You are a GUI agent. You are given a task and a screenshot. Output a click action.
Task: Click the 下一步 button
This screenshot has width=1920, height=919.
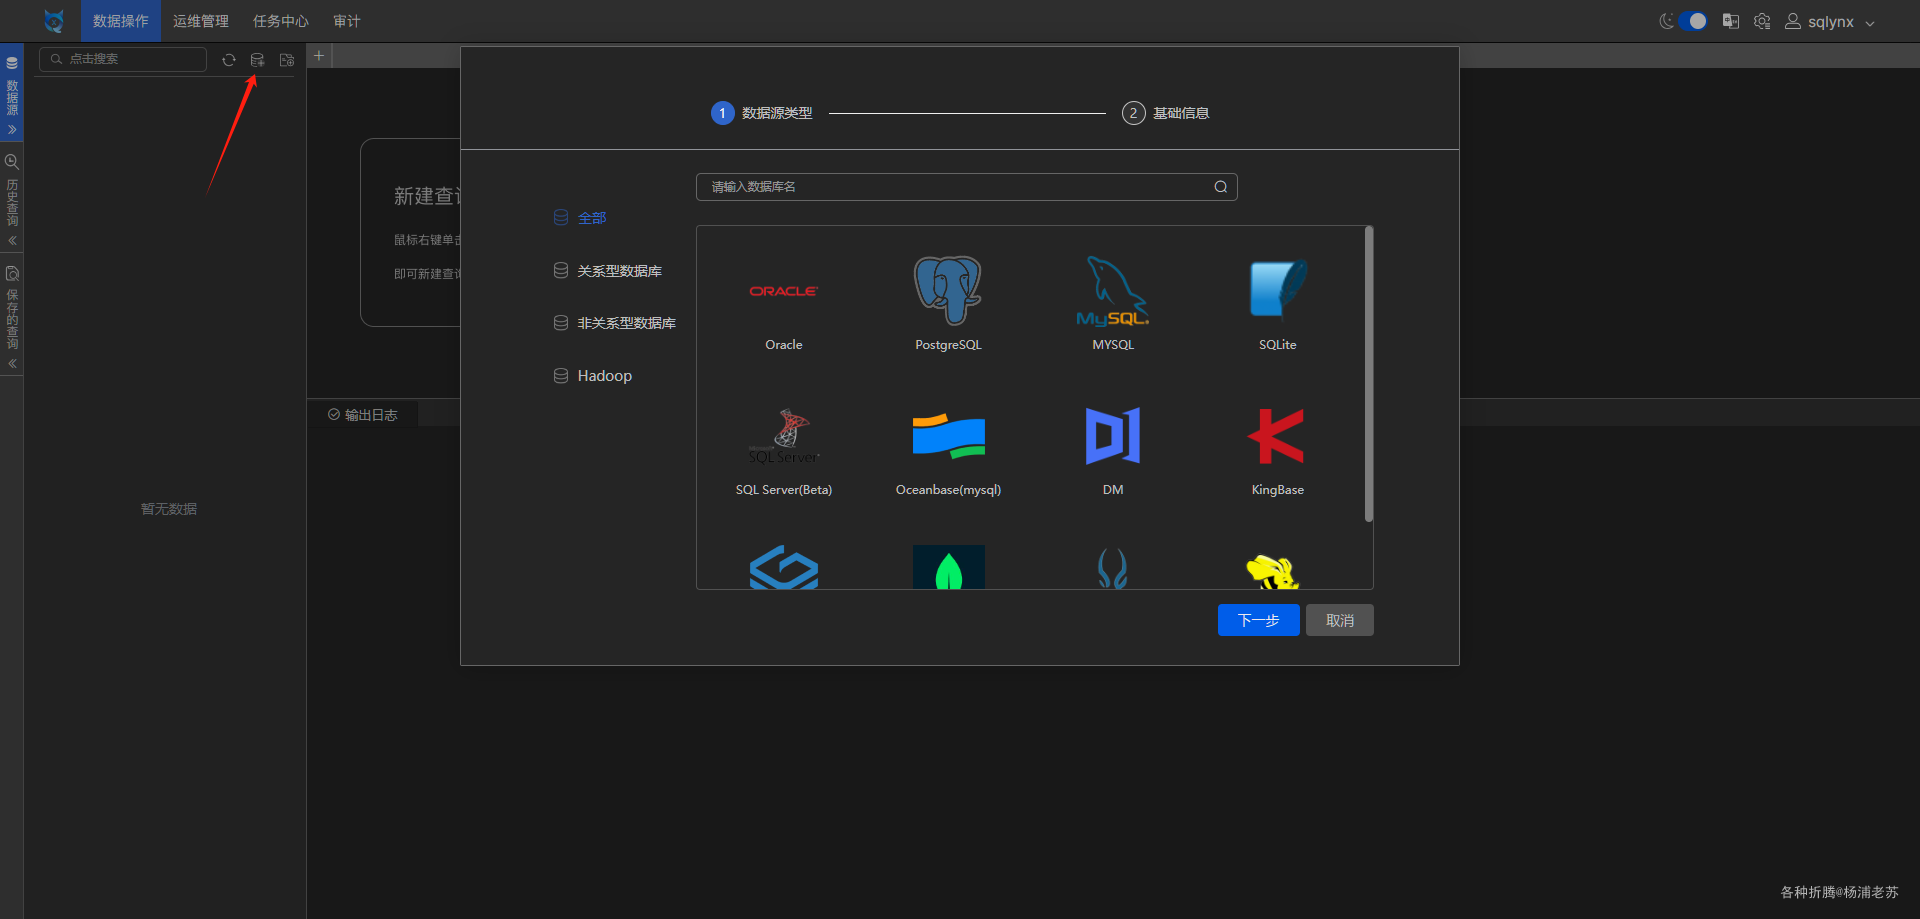pyautogui.click(x=1259, y=620)
